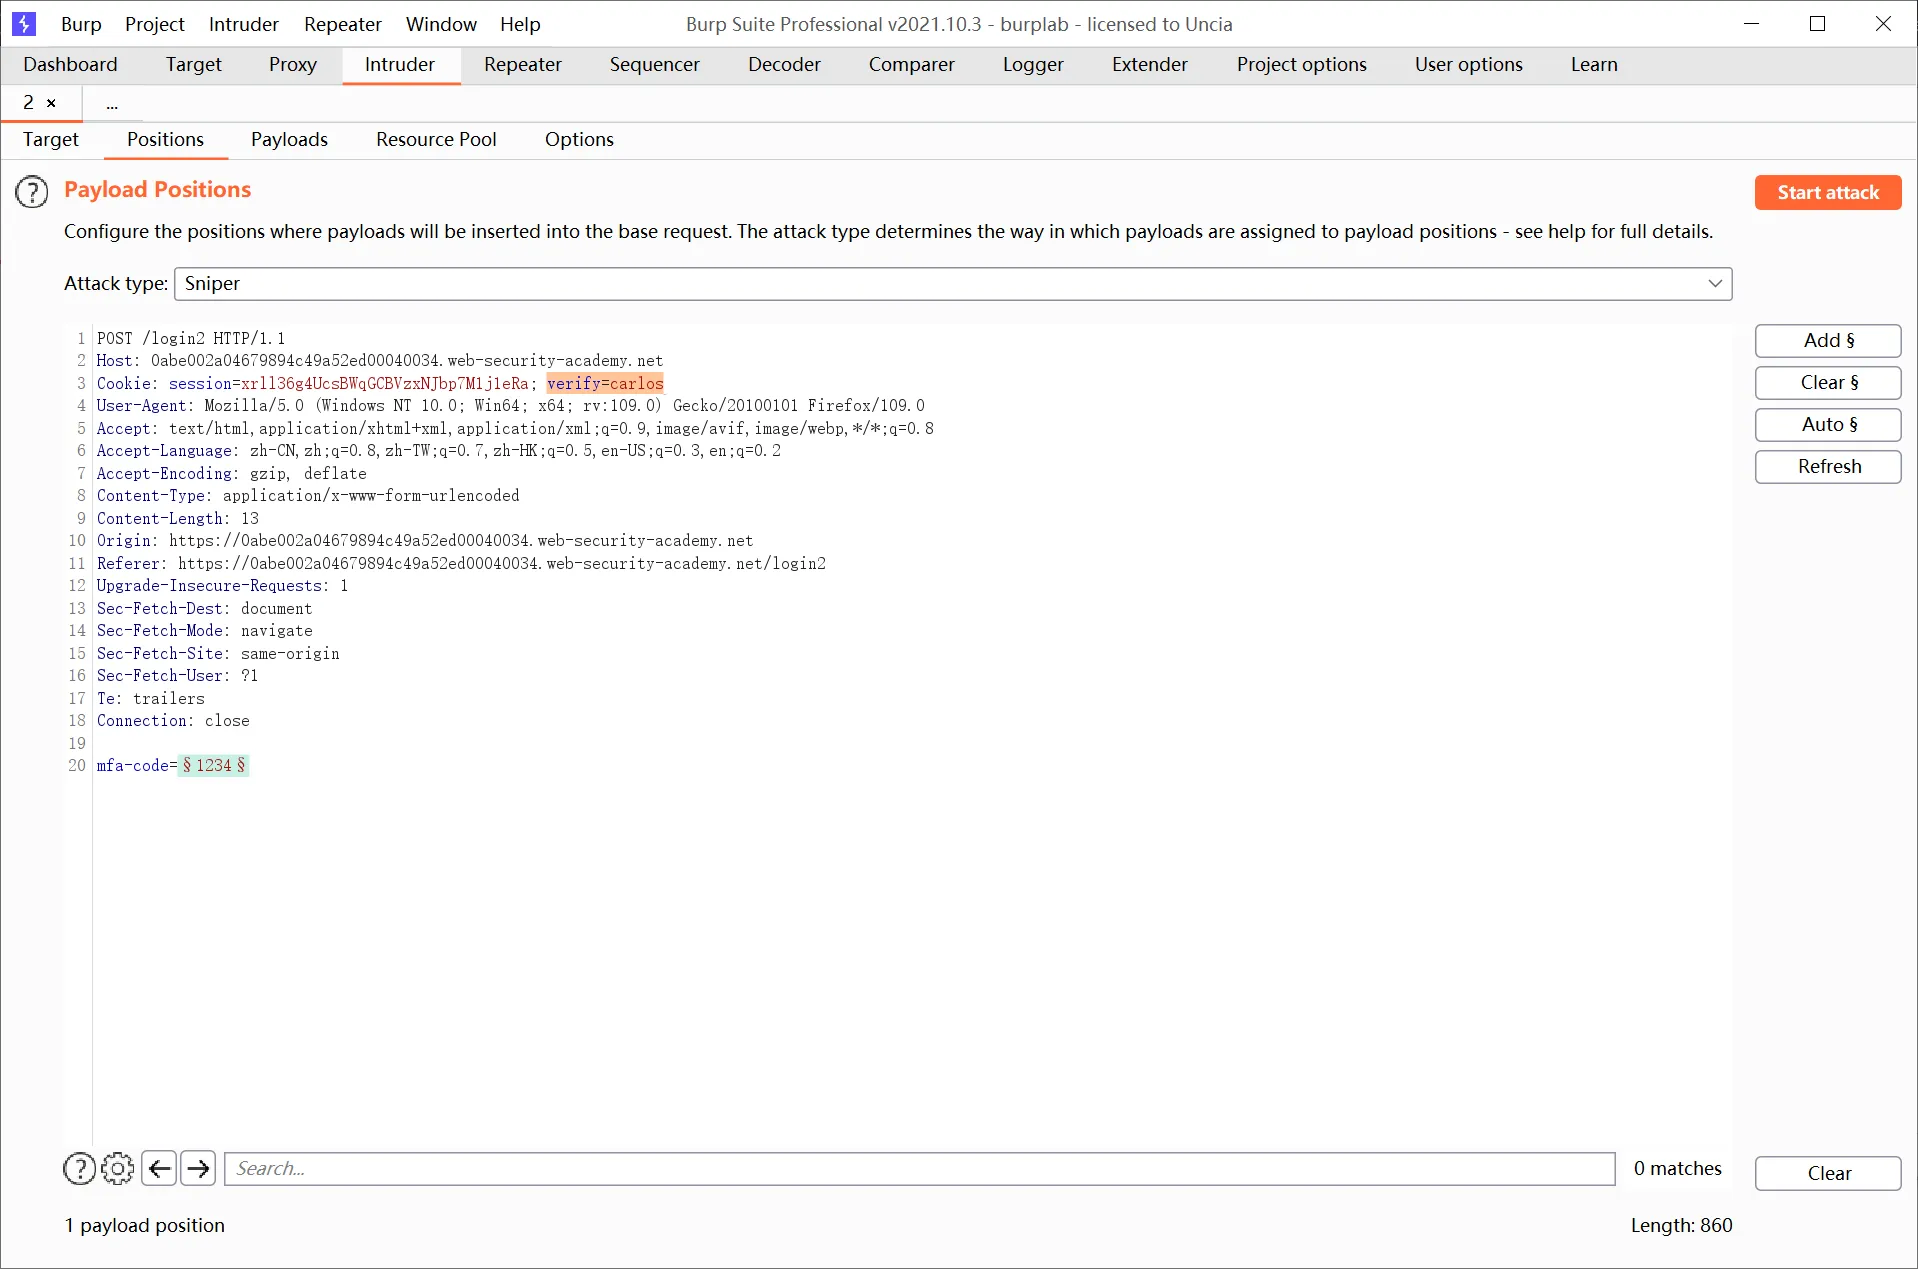Click the §1234§ payload marker

[213, 765]
